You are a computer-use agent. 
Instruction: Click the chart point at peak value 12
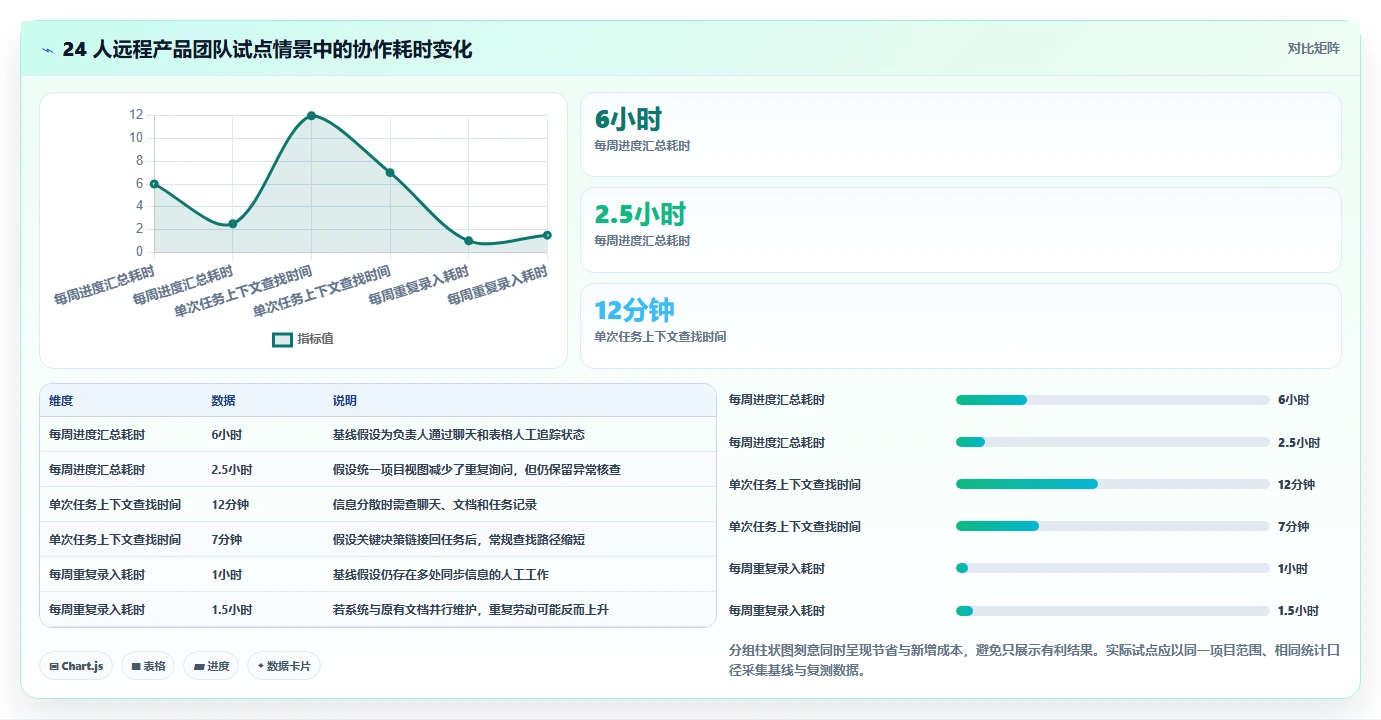pos(311,116)
